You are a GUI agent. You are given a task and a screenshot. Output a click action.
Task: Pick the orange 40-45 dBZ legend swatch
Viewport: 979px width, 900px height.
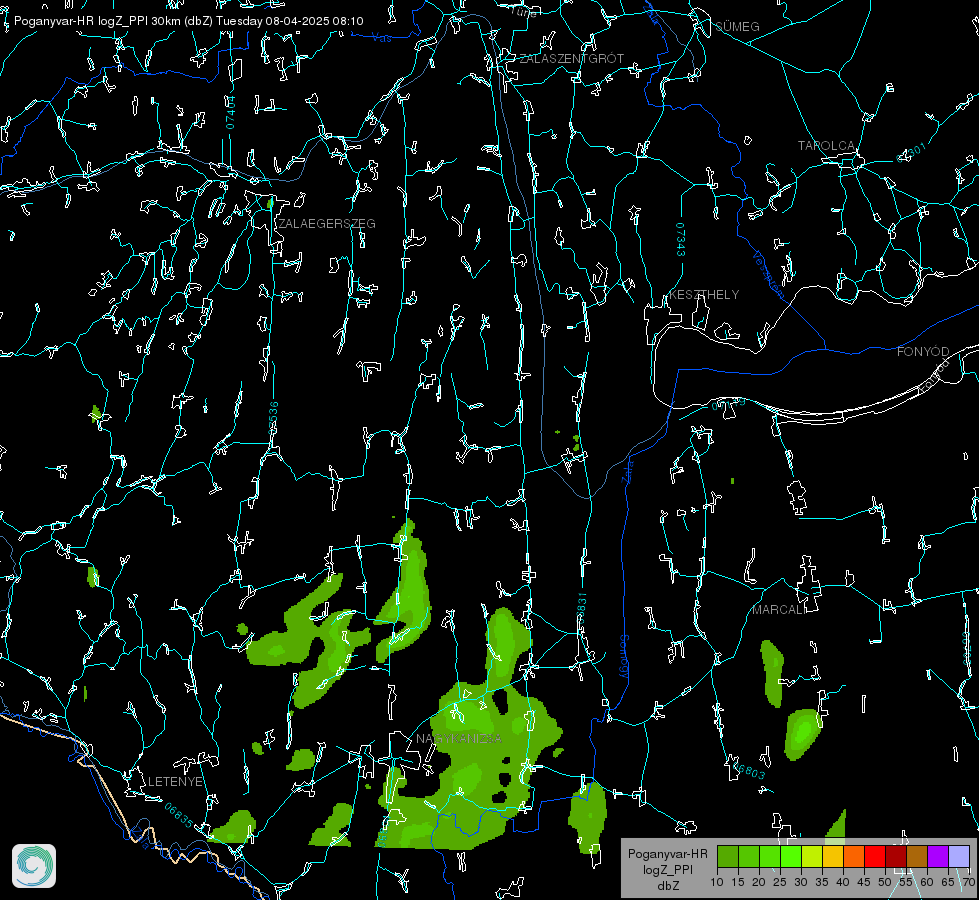pos(854,856)
